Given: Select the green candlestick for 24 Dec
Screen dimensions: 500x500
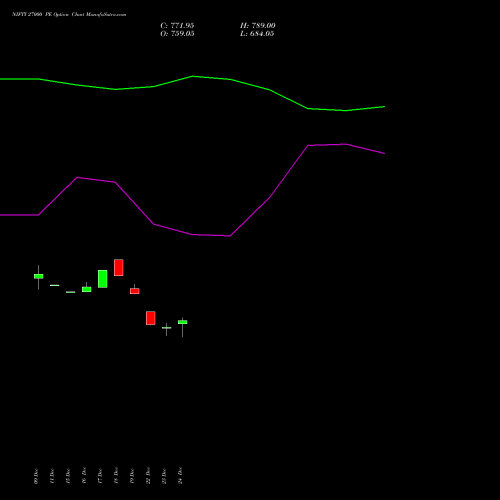Looking at the screenshot, I should click(182, 322).
